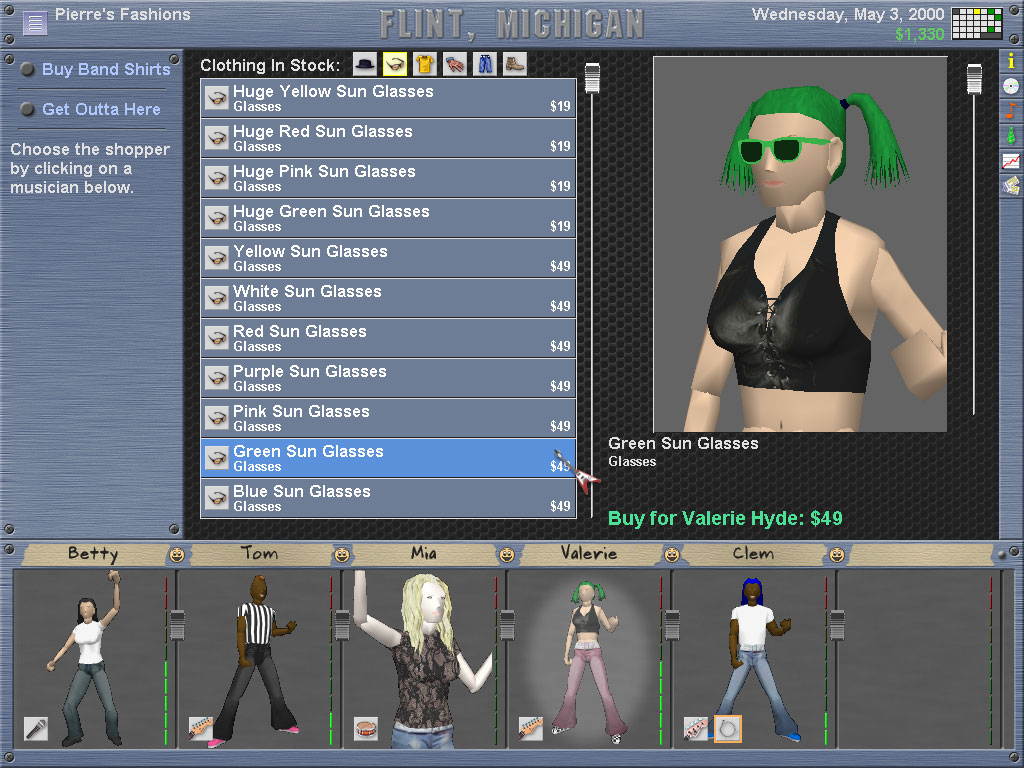Open the orange music note panel

pos(1011,111)
